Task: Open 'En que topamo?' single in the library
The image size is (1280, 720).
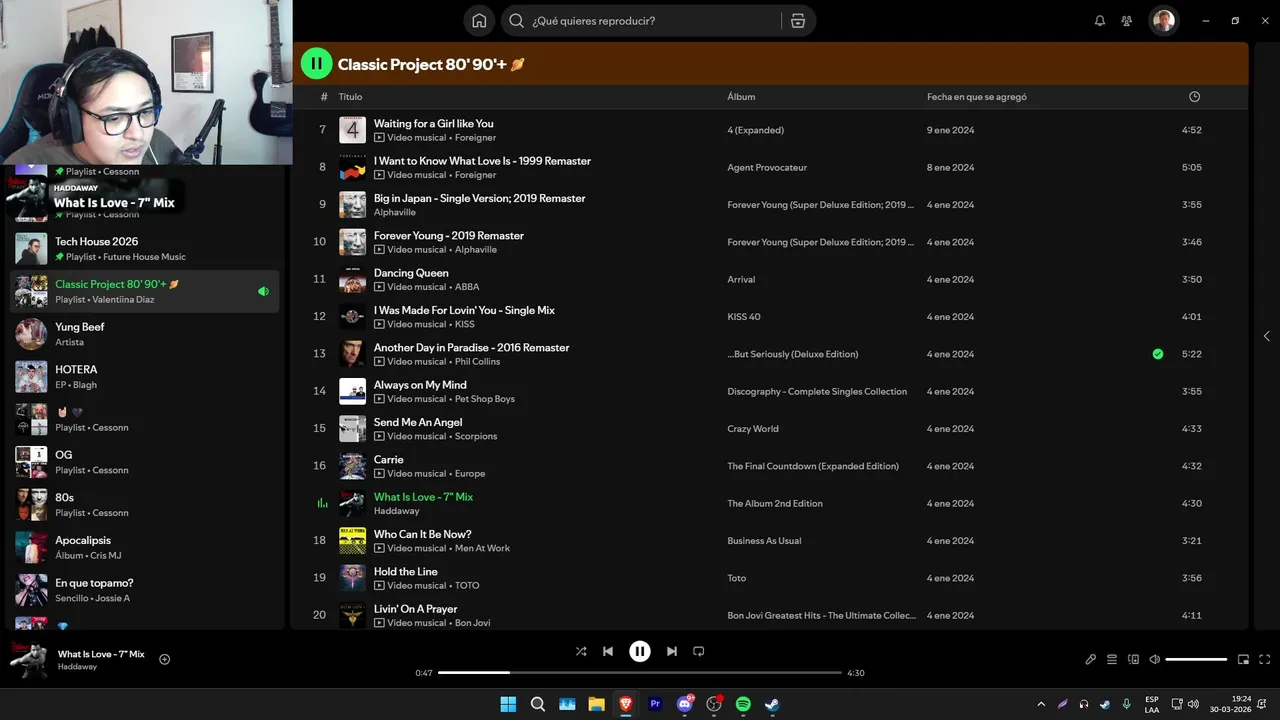Action: (x=145, y=590)
